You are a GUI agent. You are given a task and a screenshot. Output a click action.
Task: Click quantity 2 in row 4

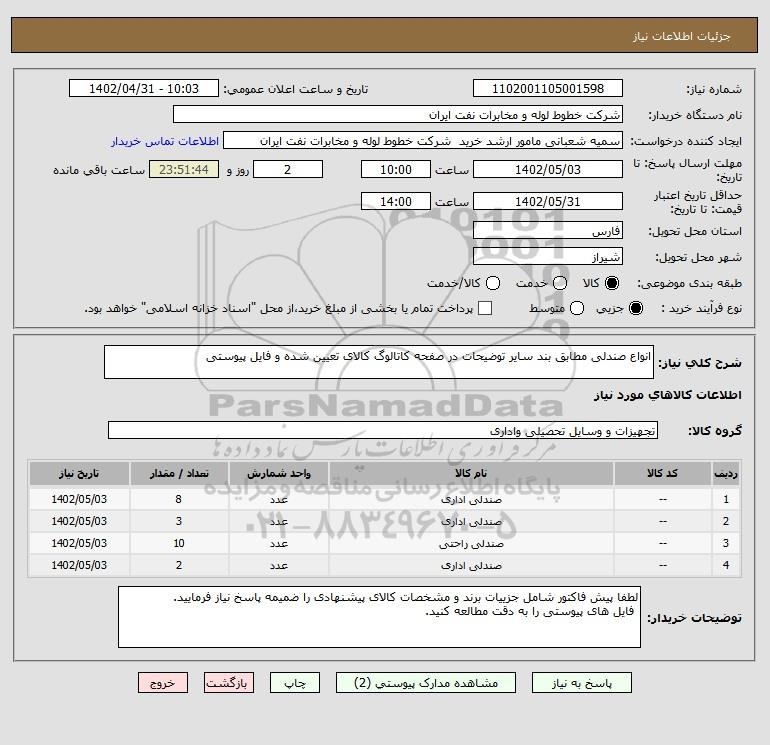click(179, 566)
